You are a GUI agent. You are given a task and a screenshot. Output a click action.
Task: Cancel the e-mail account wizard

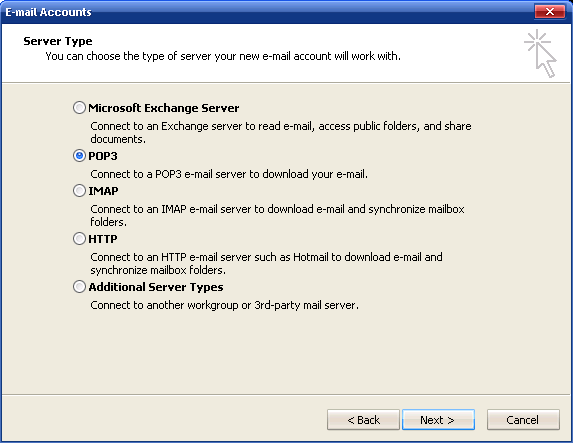[523, 420]
